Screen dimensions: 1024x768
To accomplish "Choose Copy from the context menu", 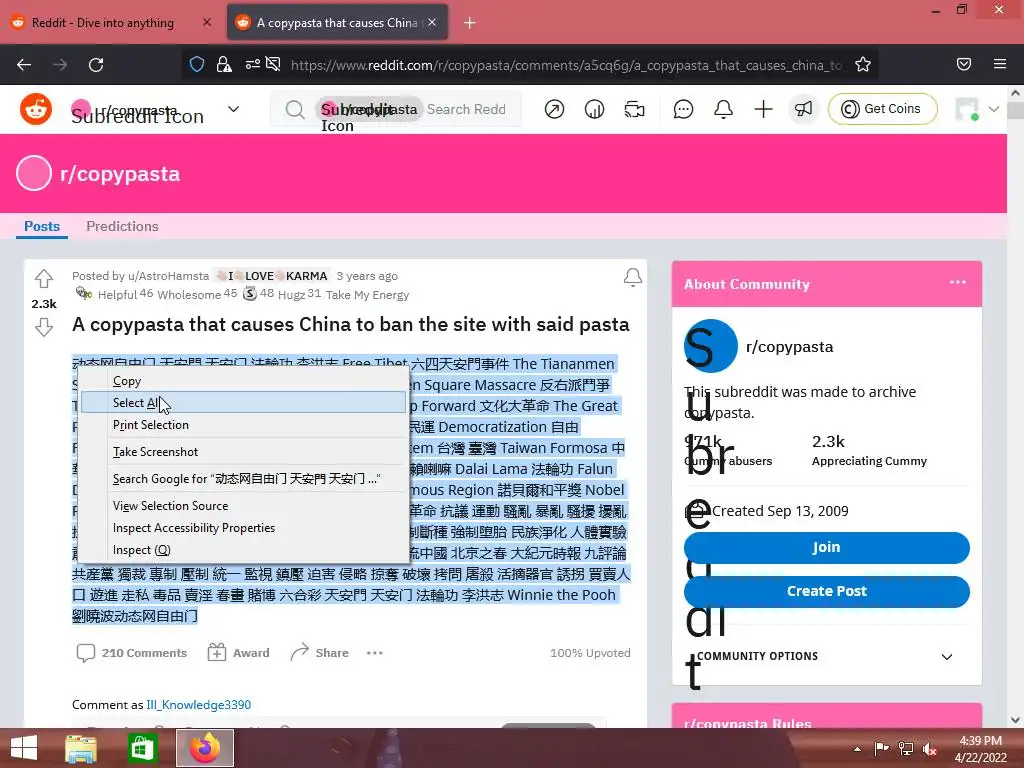I will click(243, 381).
